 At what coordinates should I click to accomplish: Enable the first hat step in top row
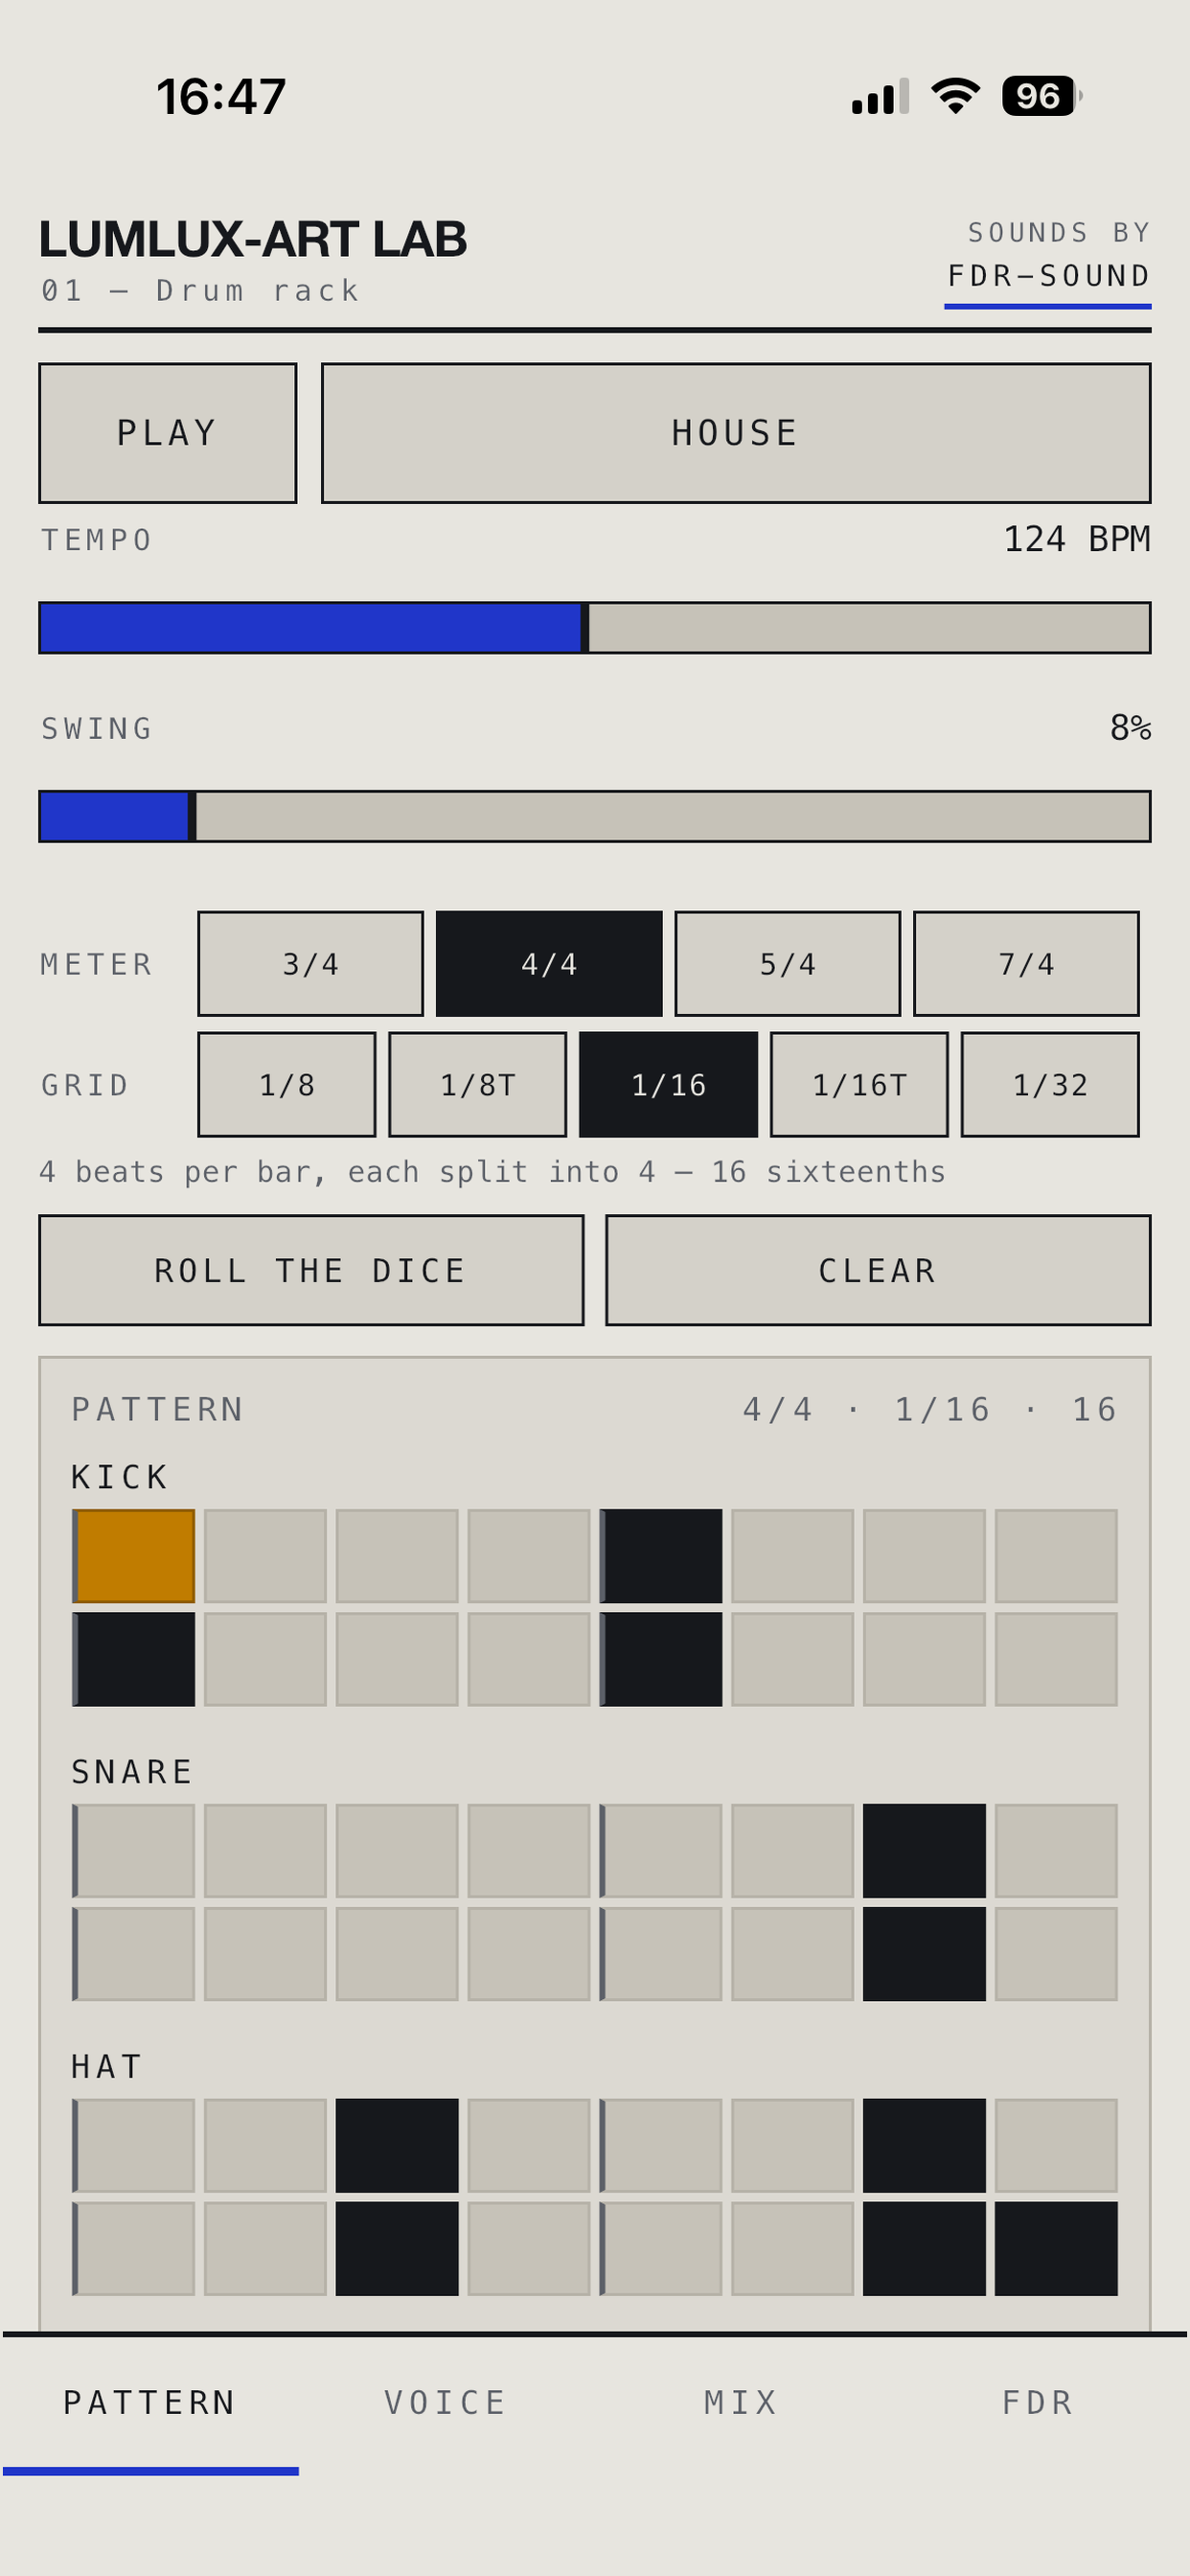(134, 2145)
